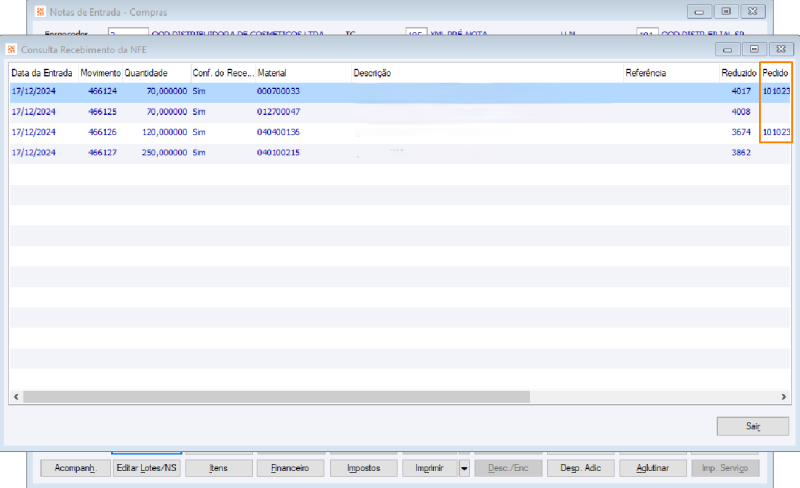Select movement 466125 cell
The height and width of the screenshot is (488, 800).
[x=102, y=111]
